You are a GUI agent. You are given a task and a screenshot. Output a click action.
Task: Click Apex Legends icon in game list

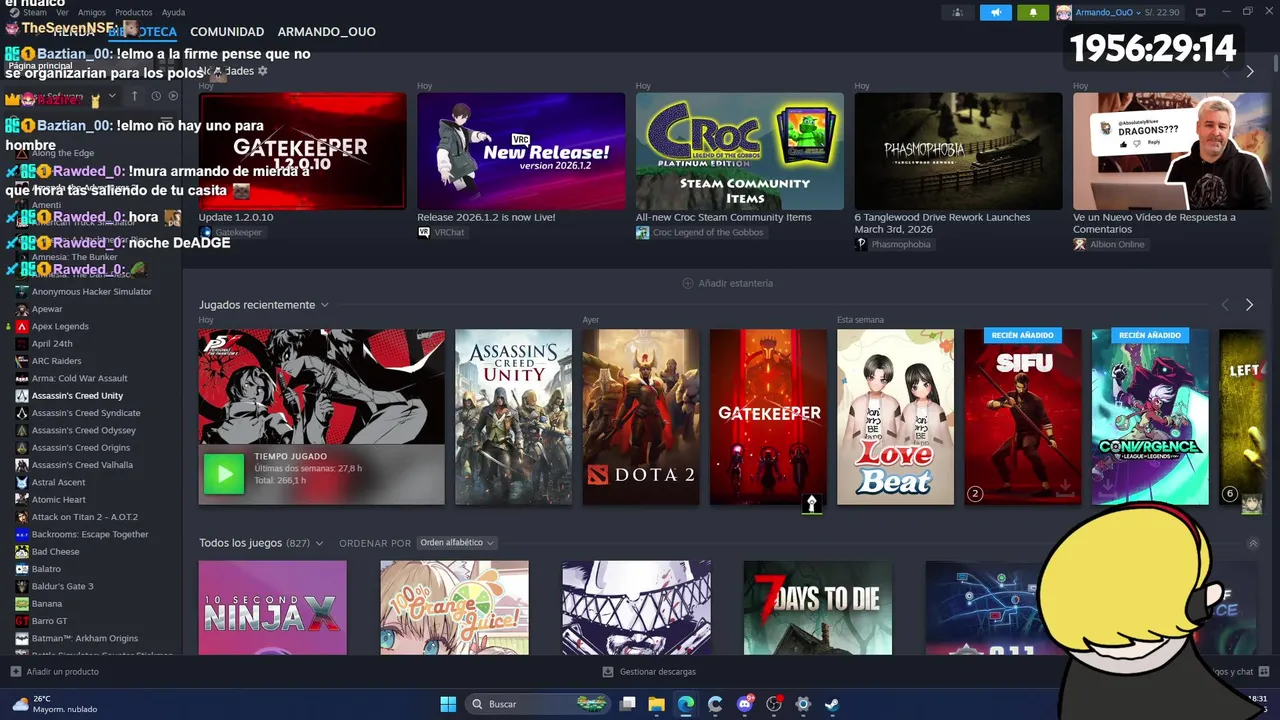click(22, 326)
